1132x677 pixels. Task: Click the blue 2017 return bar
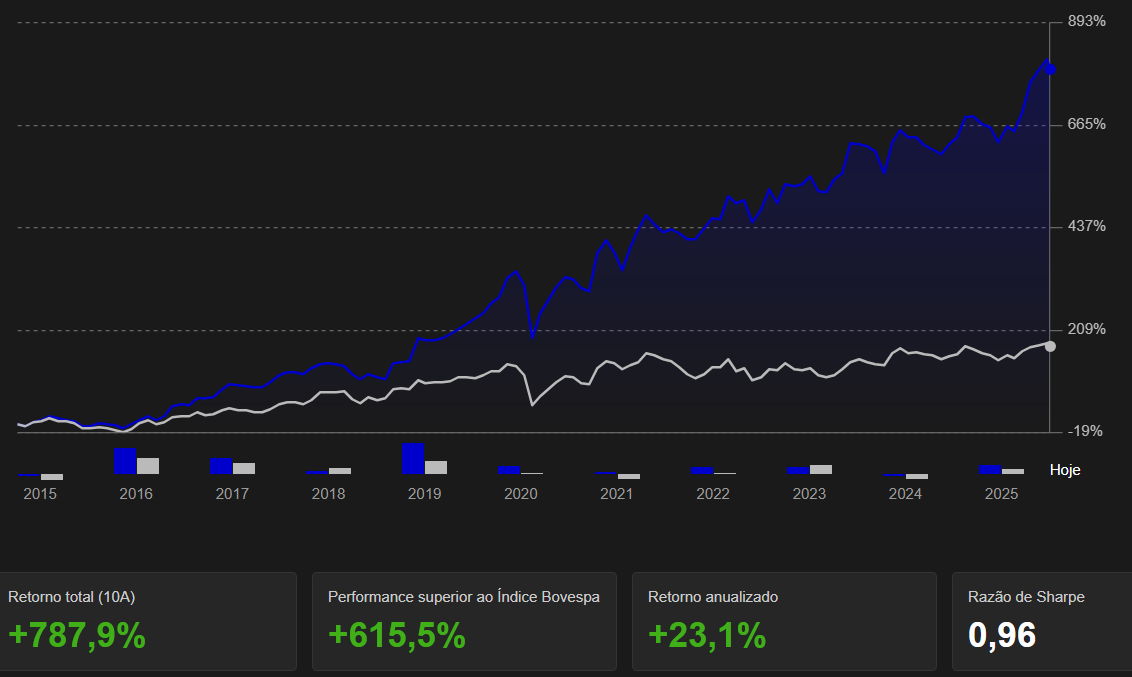220,465
